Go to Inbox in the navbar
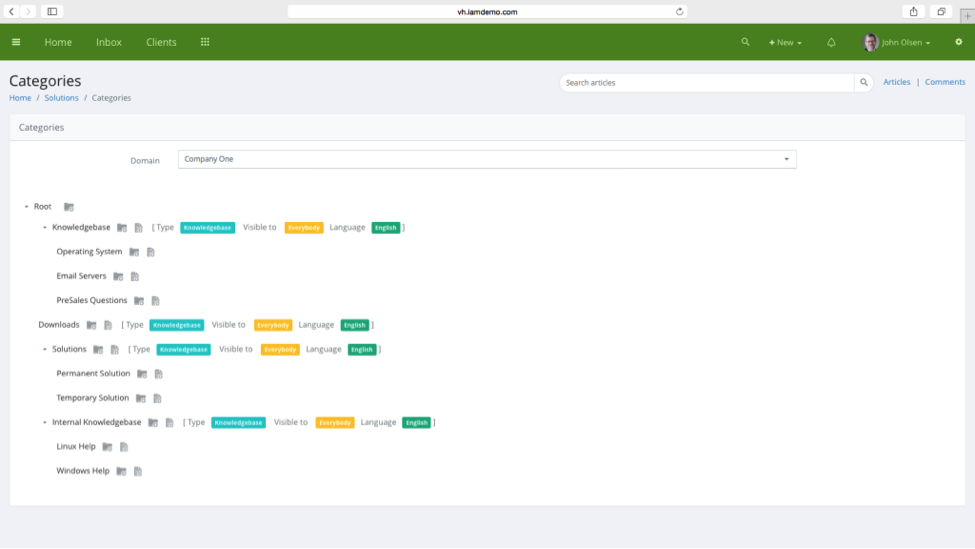 (109, 42)
